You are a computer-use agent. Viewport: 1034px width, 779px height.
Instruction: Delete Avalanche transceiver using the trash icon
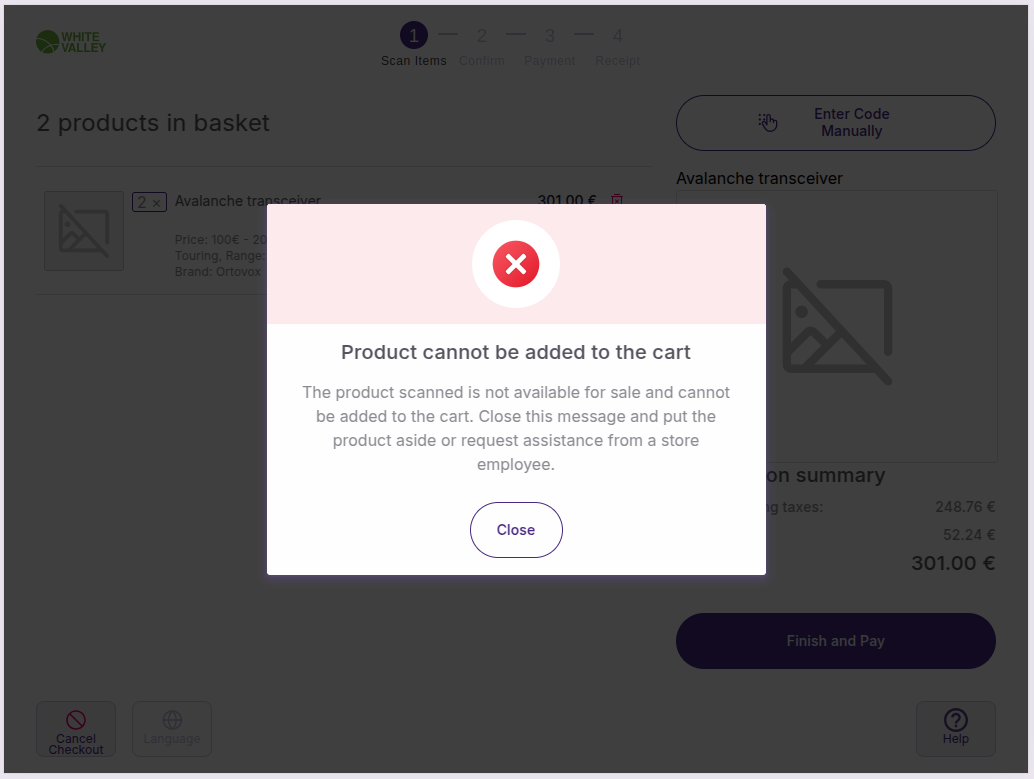pyautogui.click(x=617, y=200)
